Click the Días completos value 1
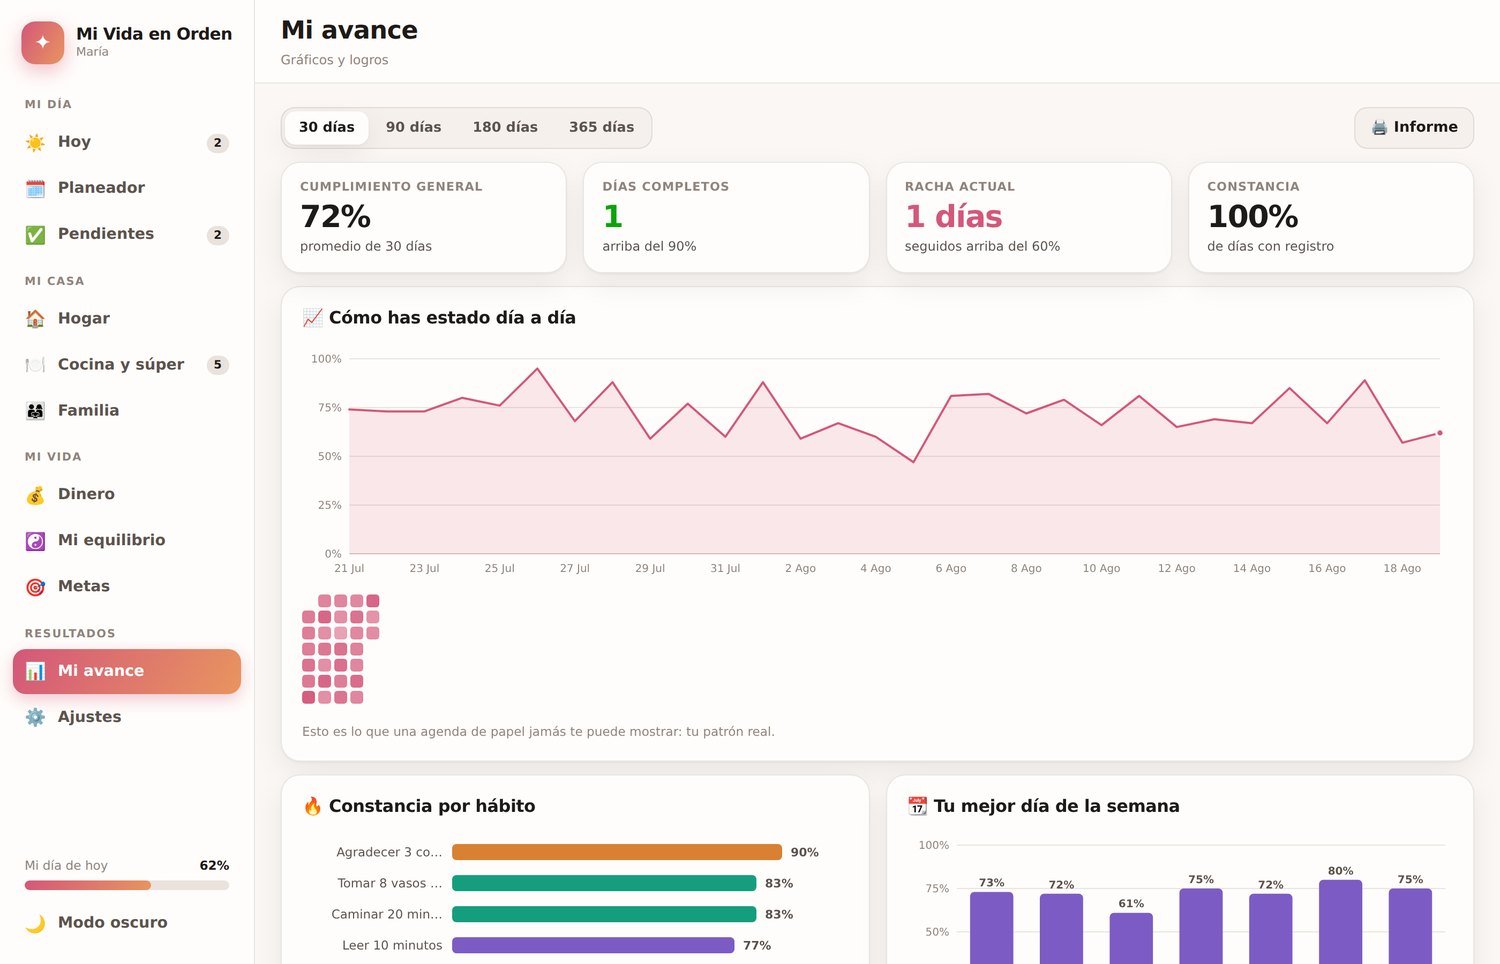Image resolution: width=1500 pixels, height=964 pixels. (612, 216)
